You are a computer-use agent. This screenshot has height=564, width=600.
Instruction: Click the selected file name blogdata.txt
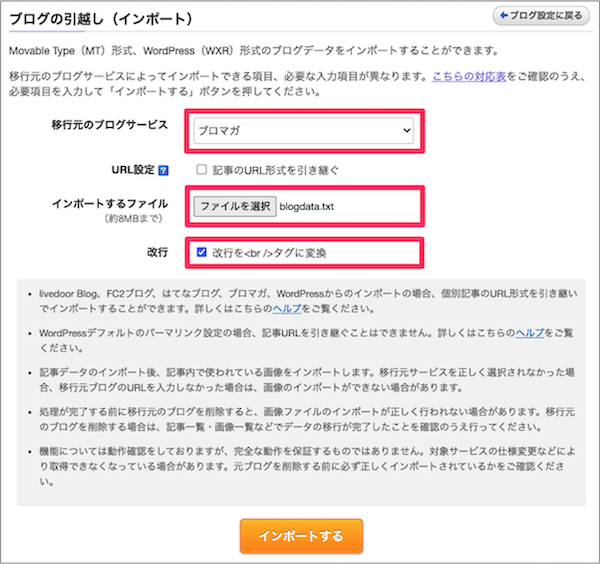point(307,207)
